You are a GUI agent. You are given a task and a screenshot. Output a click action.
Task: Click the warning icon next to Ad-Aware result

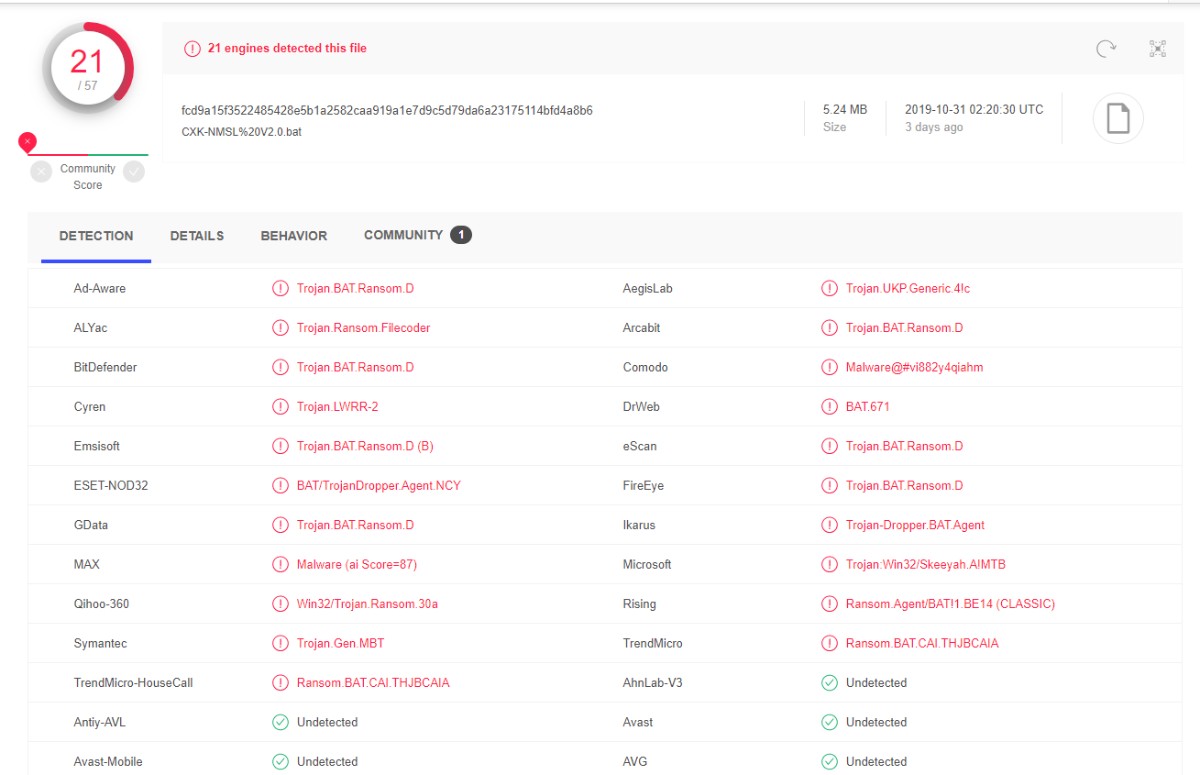(x=280, y=289)
